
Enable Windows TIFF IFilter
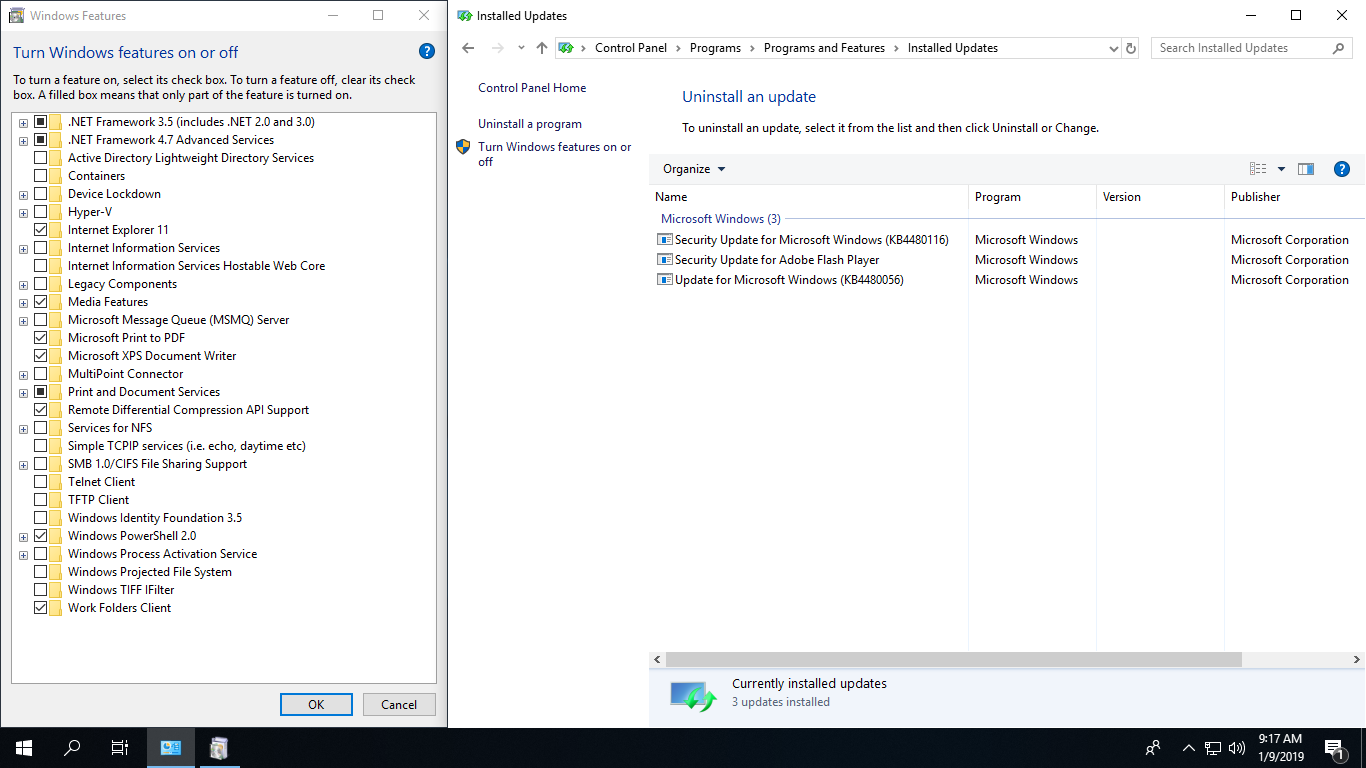pos(41,590)
